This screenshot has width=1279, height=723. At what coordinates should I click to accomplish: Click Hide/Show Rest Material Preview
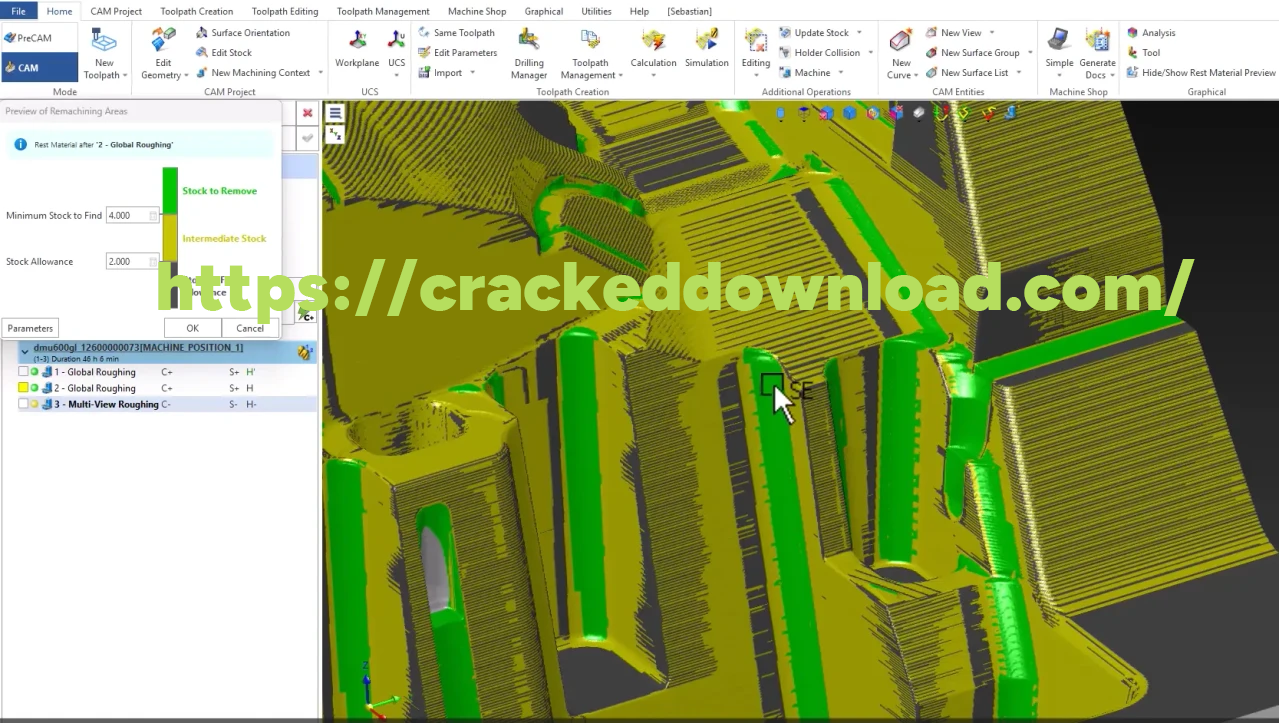(x=1201, y=73)
